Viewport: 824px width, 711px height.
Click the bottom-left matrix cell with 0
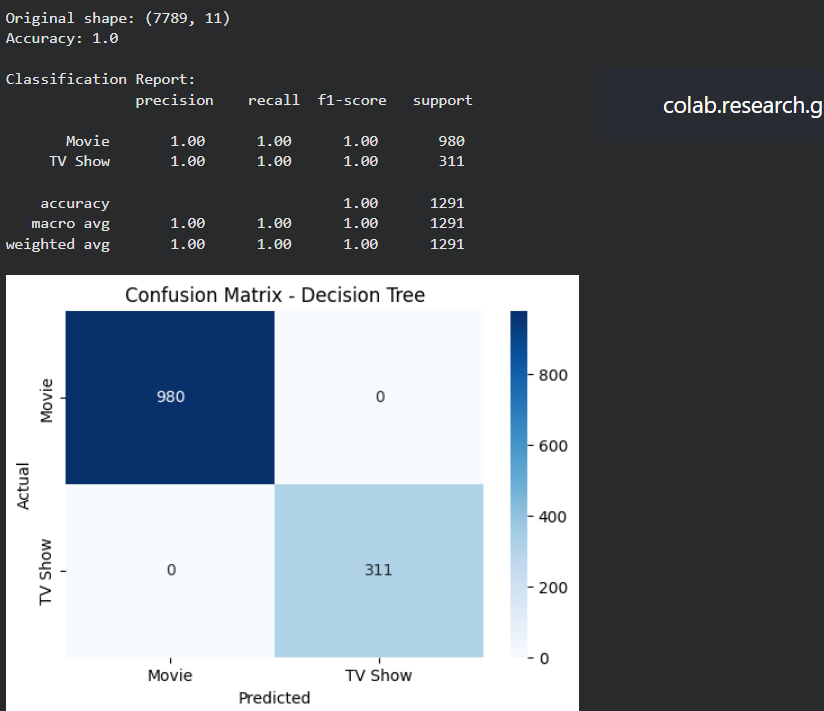(170, 570)
